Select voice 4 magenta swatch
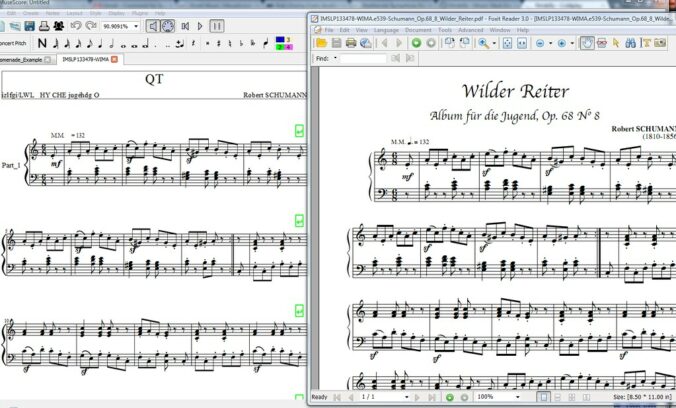This screenshot has width=676, height=408. click(x=288, y=47)
